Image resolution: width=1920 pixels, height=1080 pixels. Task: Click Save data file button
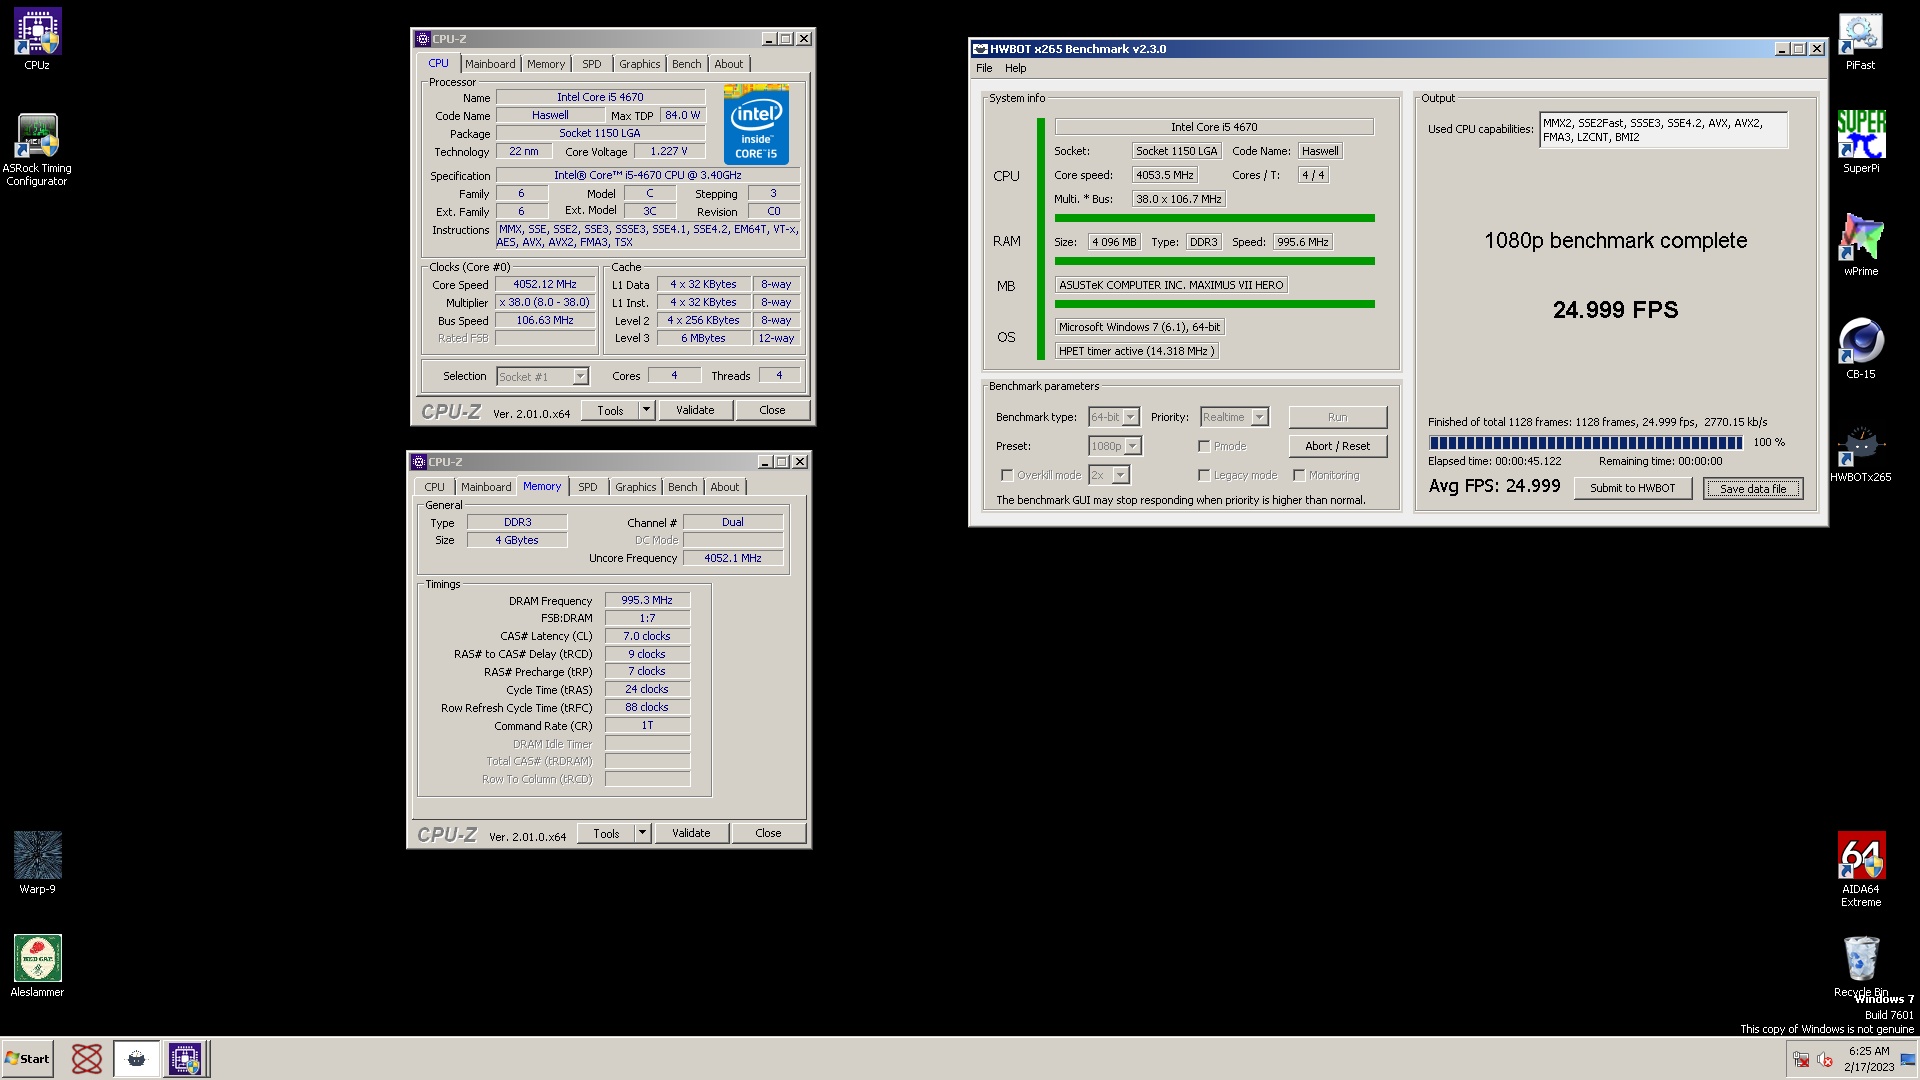(1753, 488)
